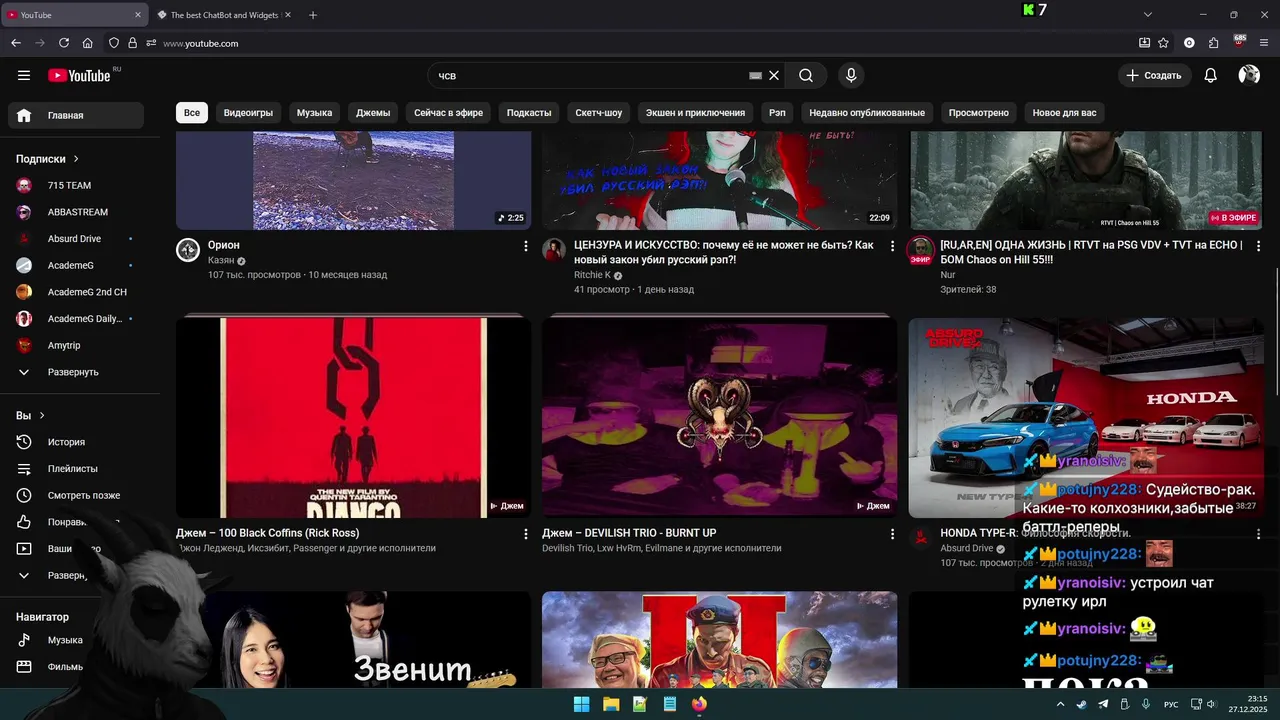Open the list all tabs dropdown
Viewport: 1280px width, 720px height.
(x=1148, y=15)
